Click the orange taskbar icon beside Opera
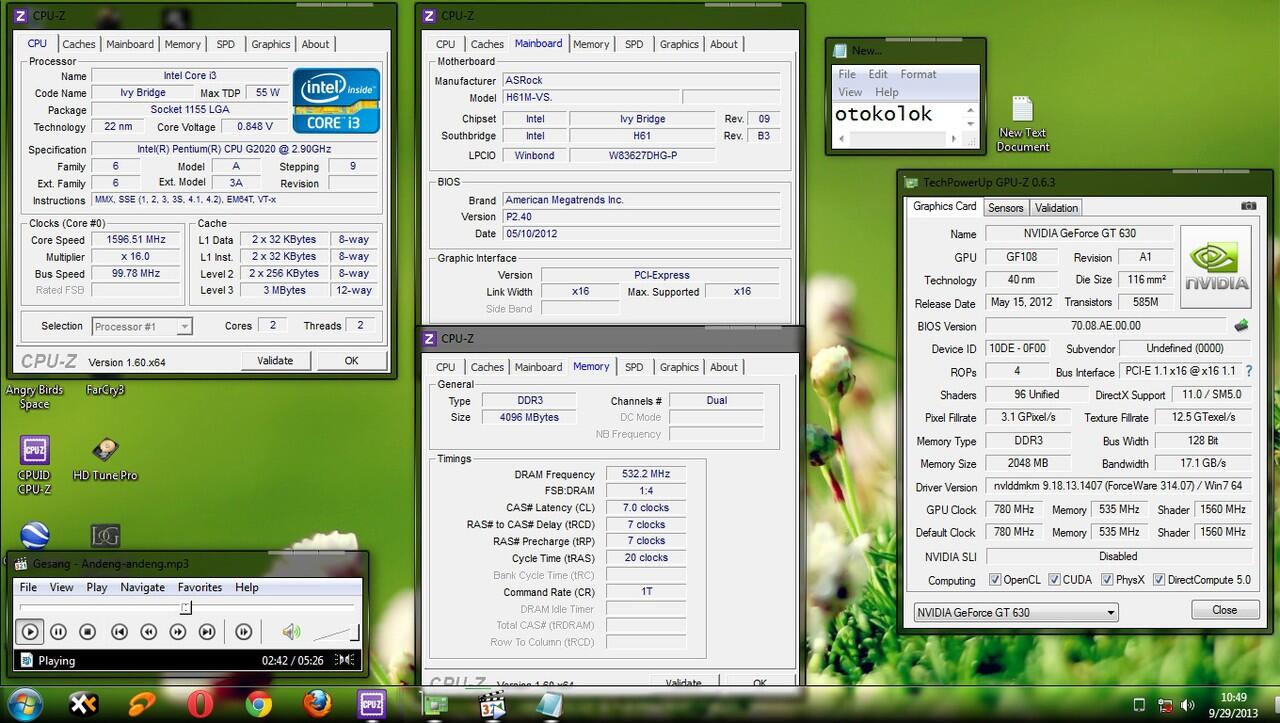The width and height of the screenshot is (1280, 723). (x=142, y=704)
